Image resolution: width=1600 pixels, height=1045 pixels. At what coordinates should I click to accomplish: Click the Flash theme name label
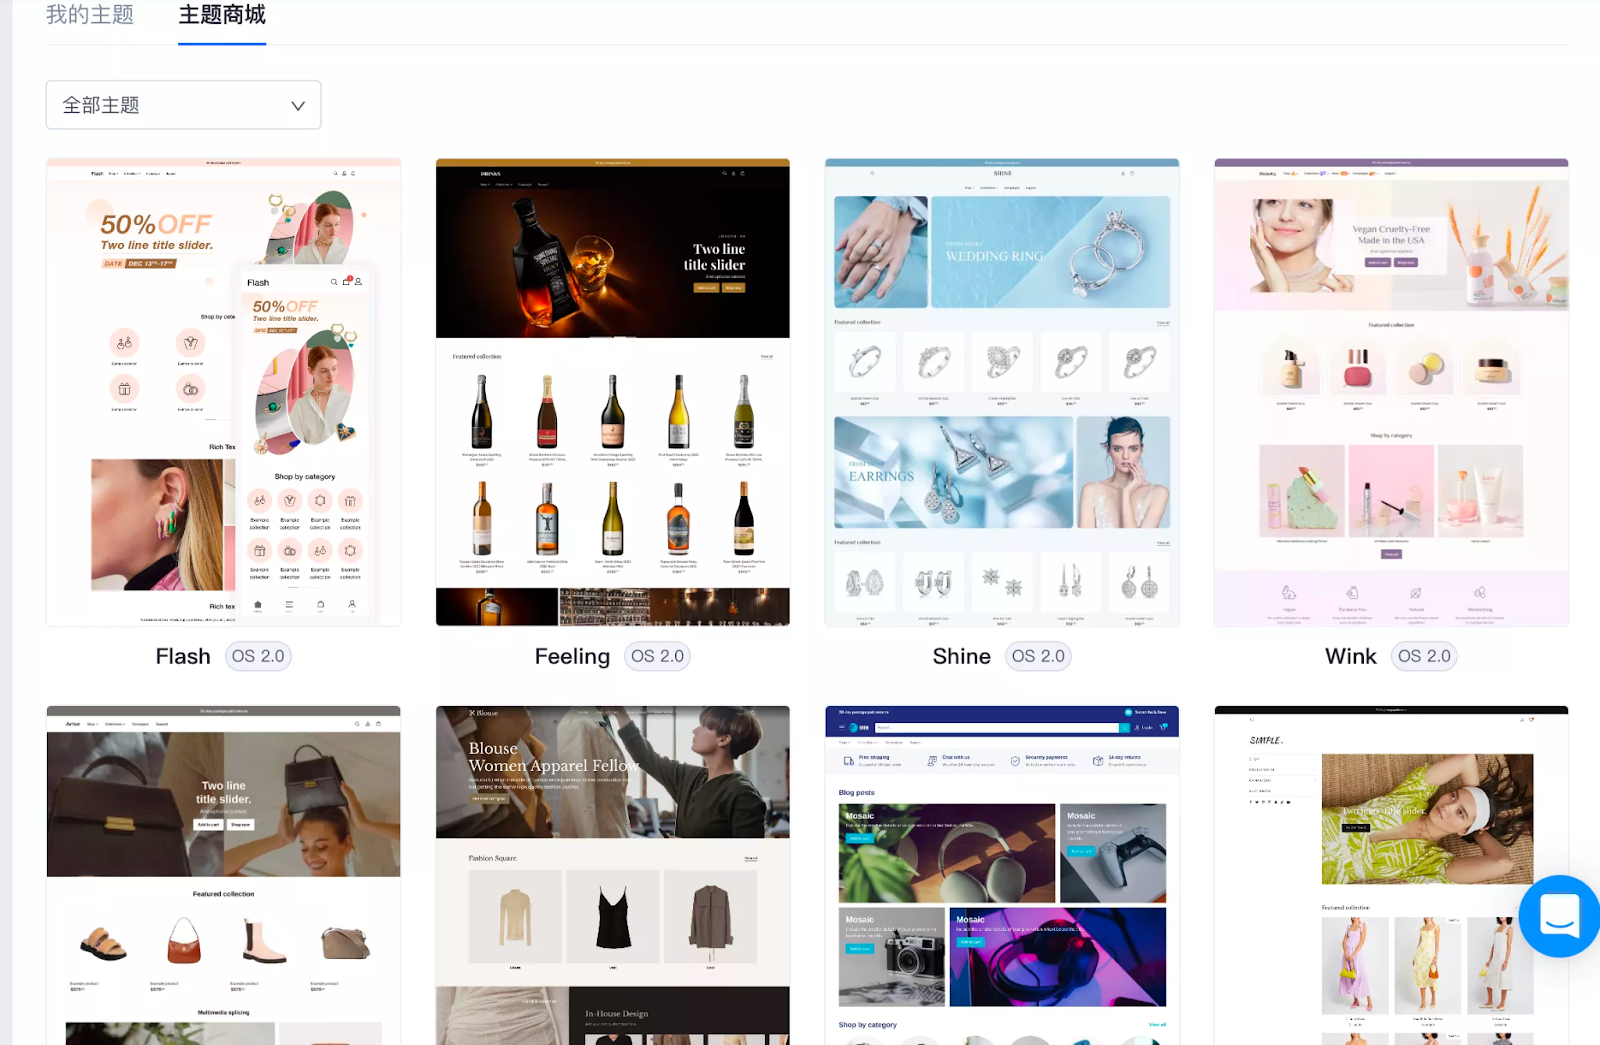click(x=183, y=656)
